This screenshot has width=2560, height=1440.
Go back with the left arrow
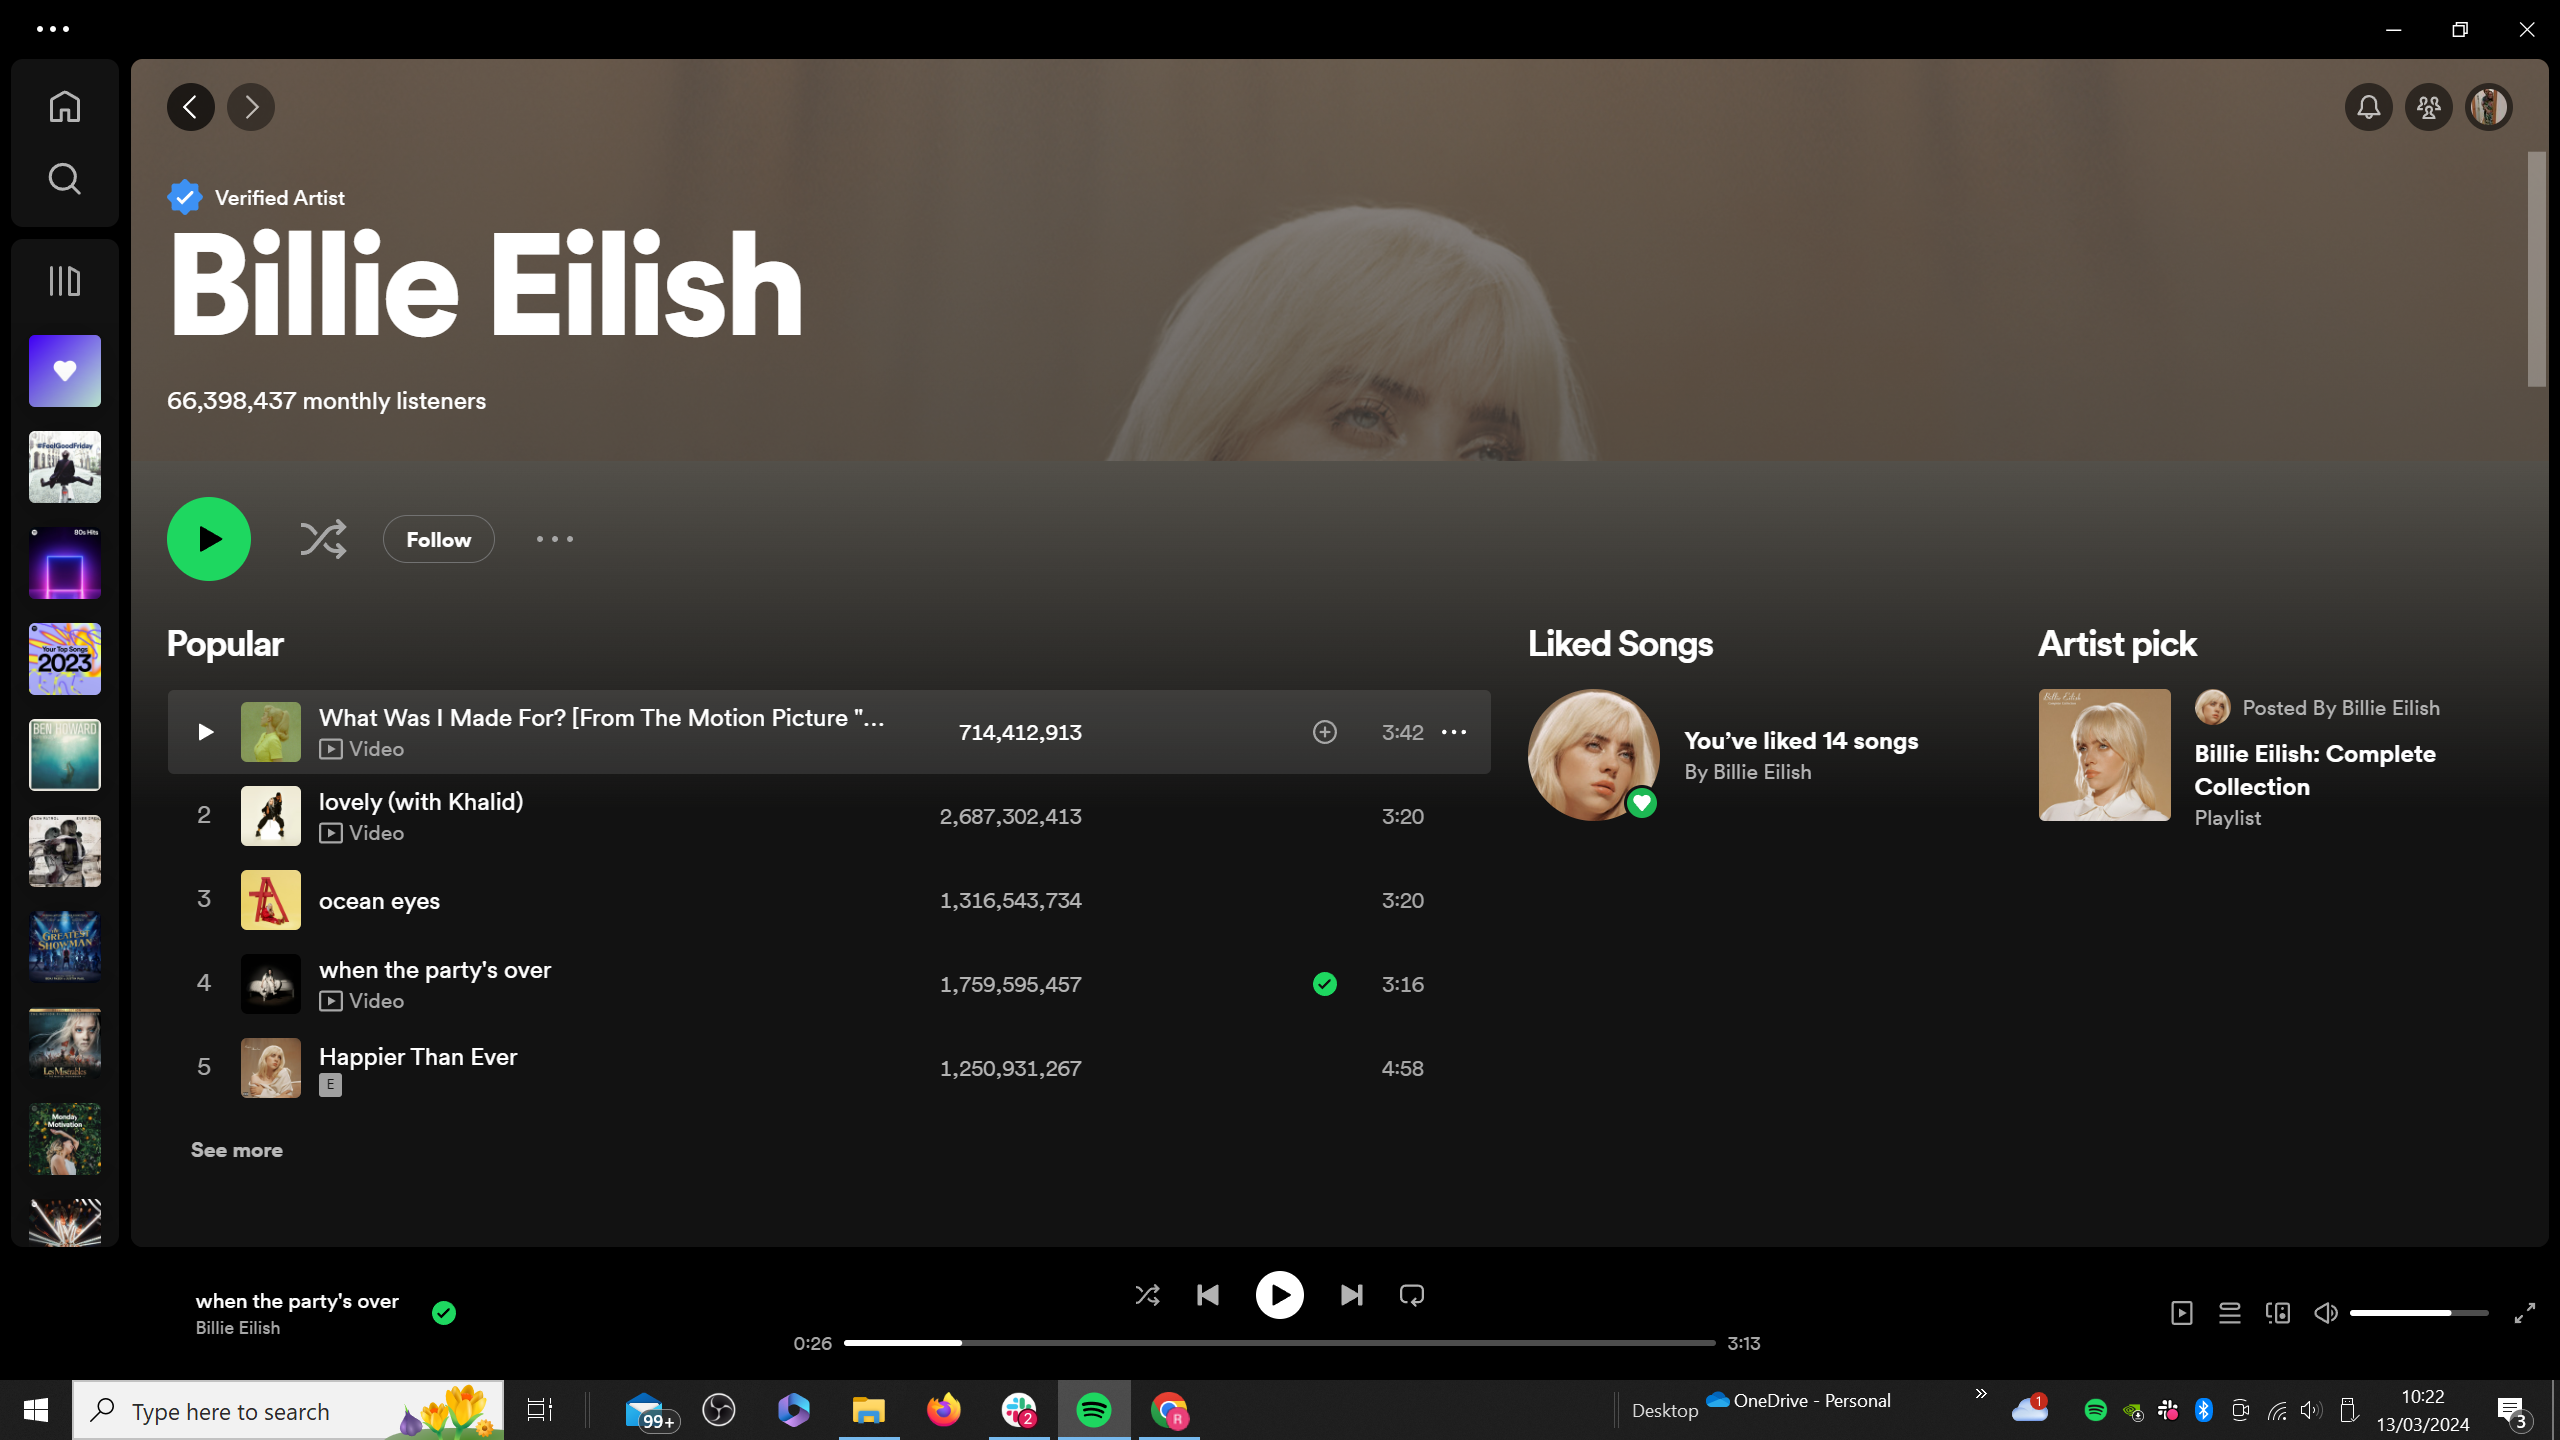191,107
